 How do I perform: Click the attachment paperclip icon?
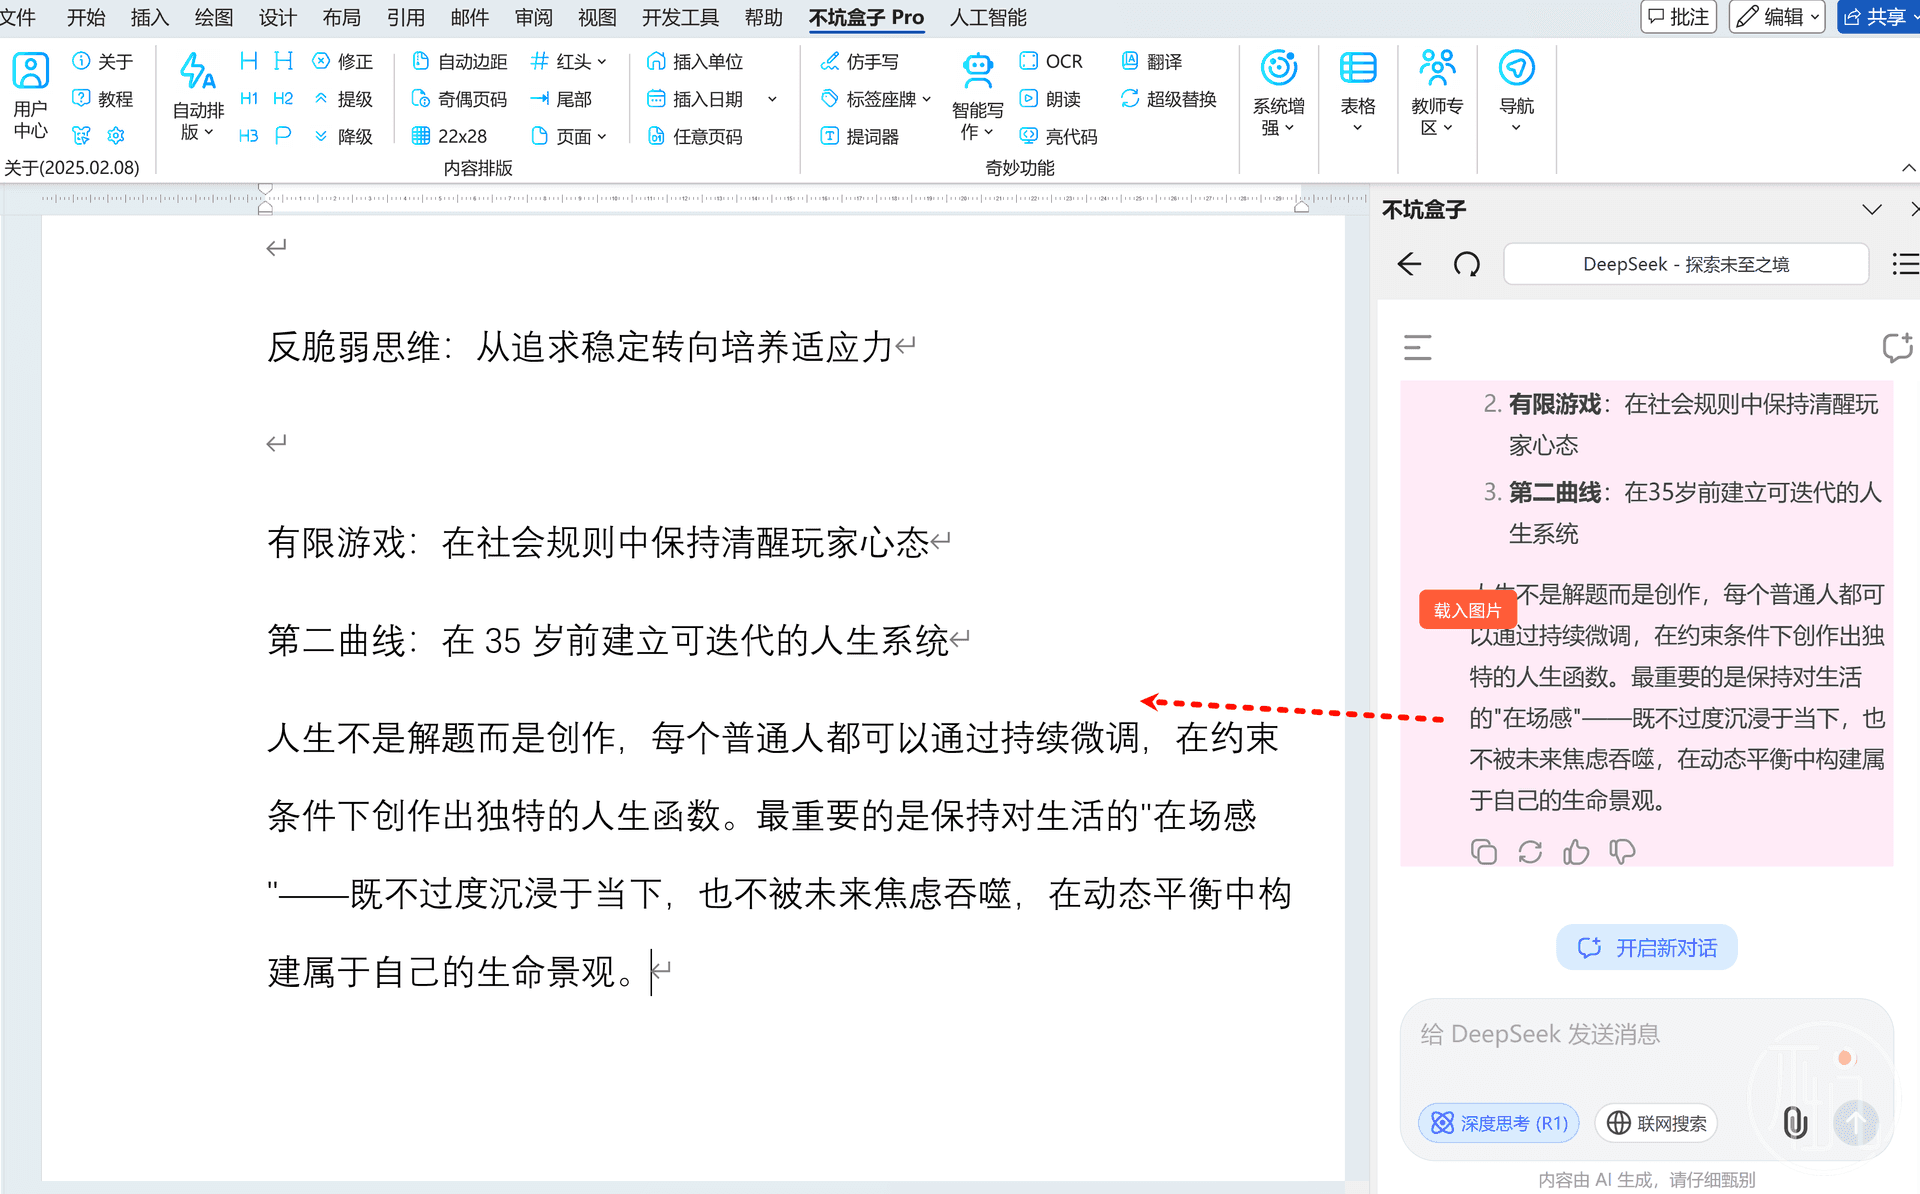pyautogui.click(x=1795, y=1122)
